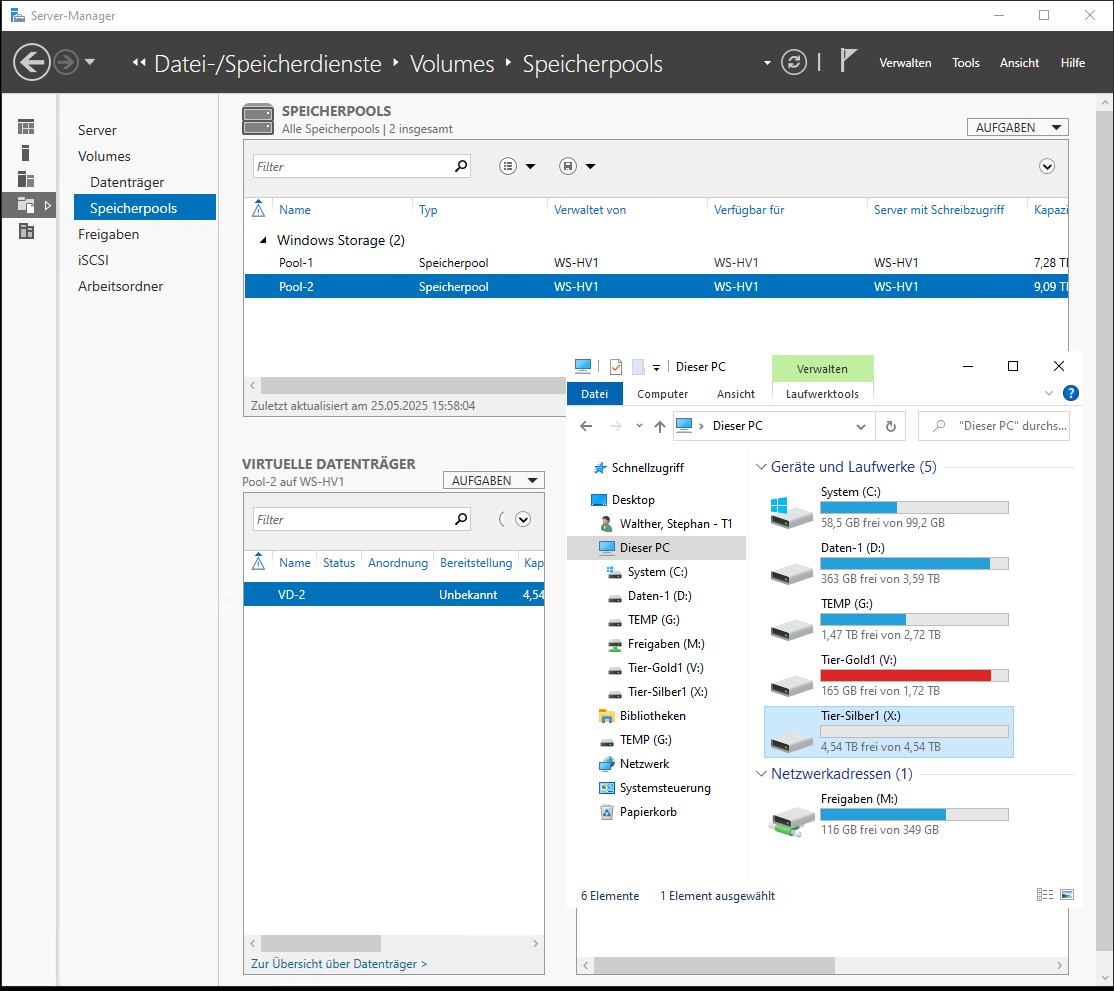Click the Server-Manager forward arrow

tap(66, 63)
